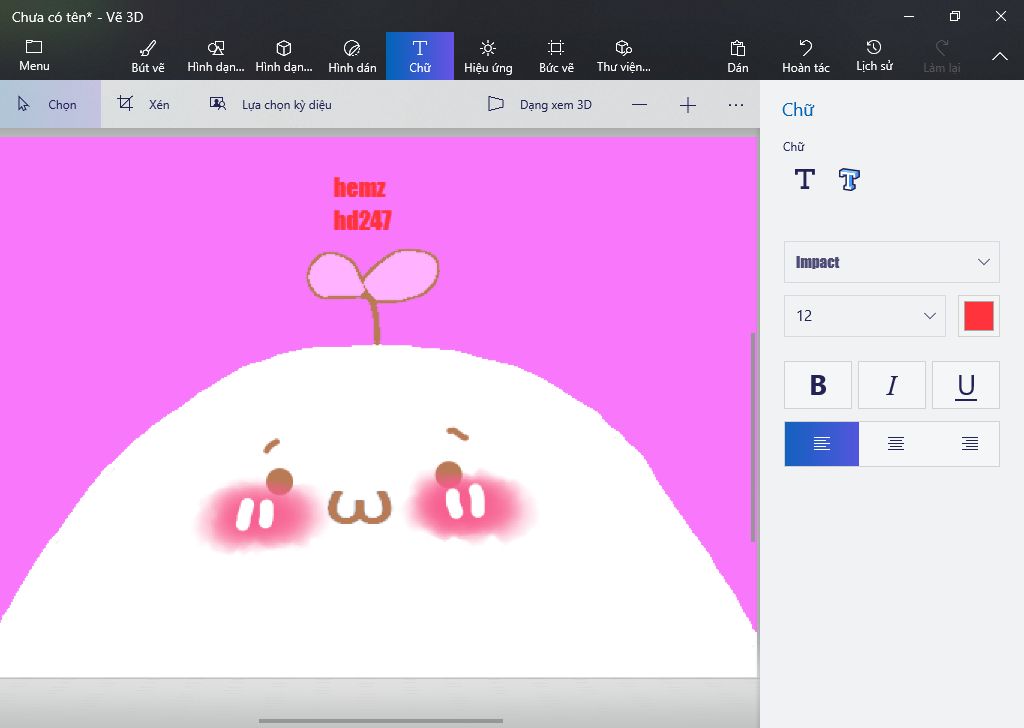Toggle underline text formatting

coord(966,385)
